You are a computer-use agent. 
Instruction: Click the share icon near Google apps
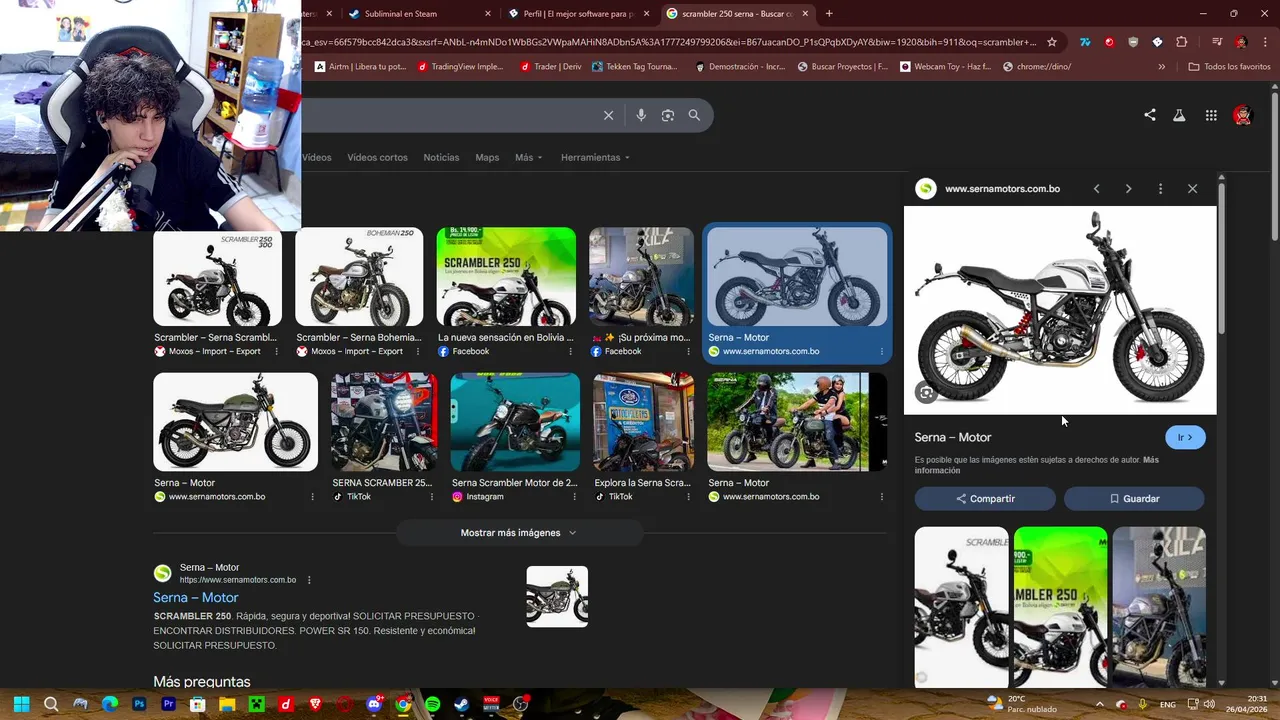tap(1150, 115)
